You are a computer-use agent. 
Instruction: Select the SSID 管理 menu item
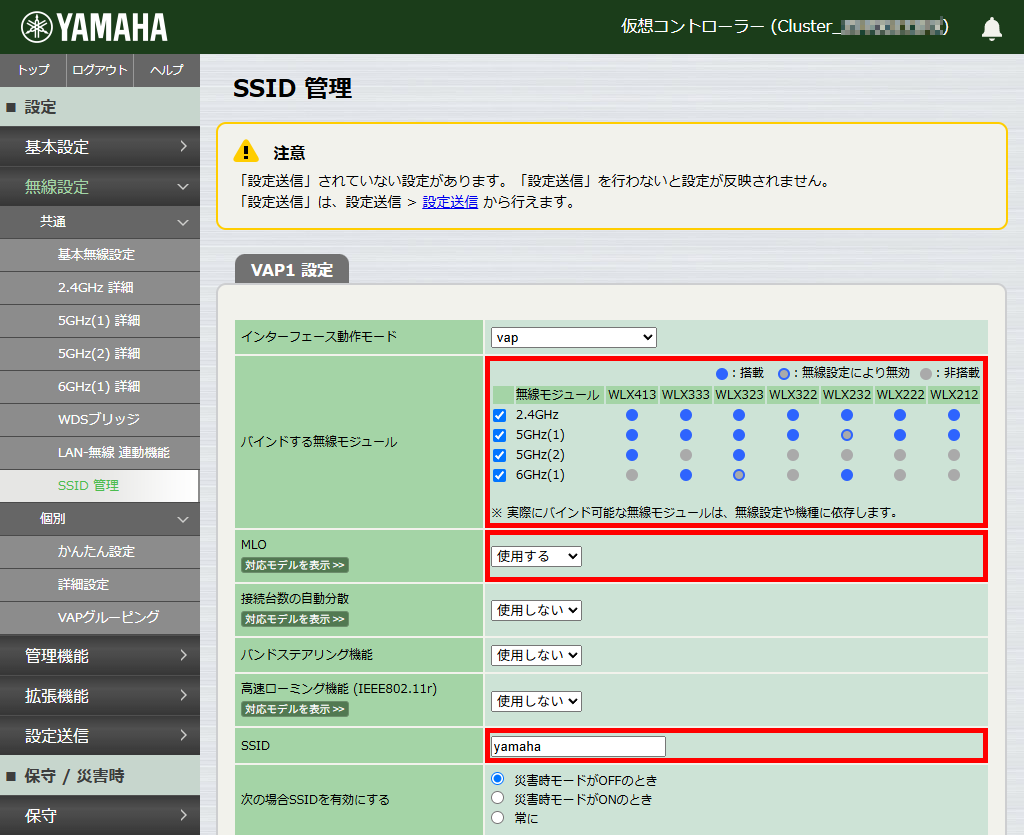coord(100,486)
